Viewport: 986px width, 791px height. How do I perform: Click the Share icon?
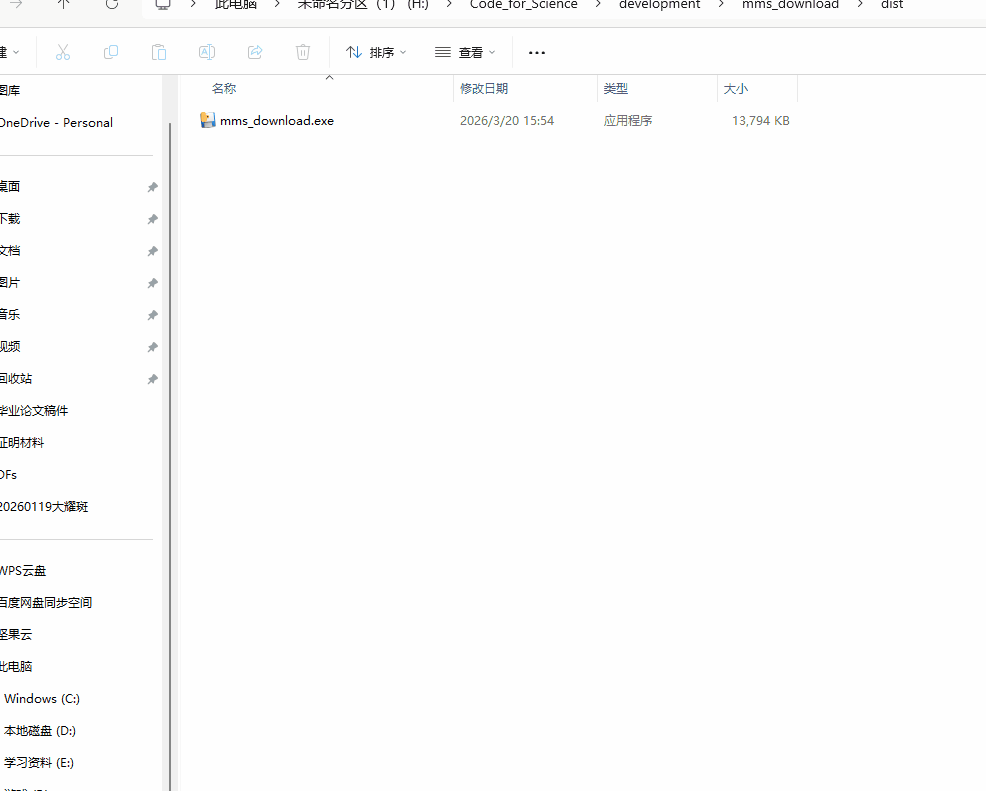(x=255, y=52)
